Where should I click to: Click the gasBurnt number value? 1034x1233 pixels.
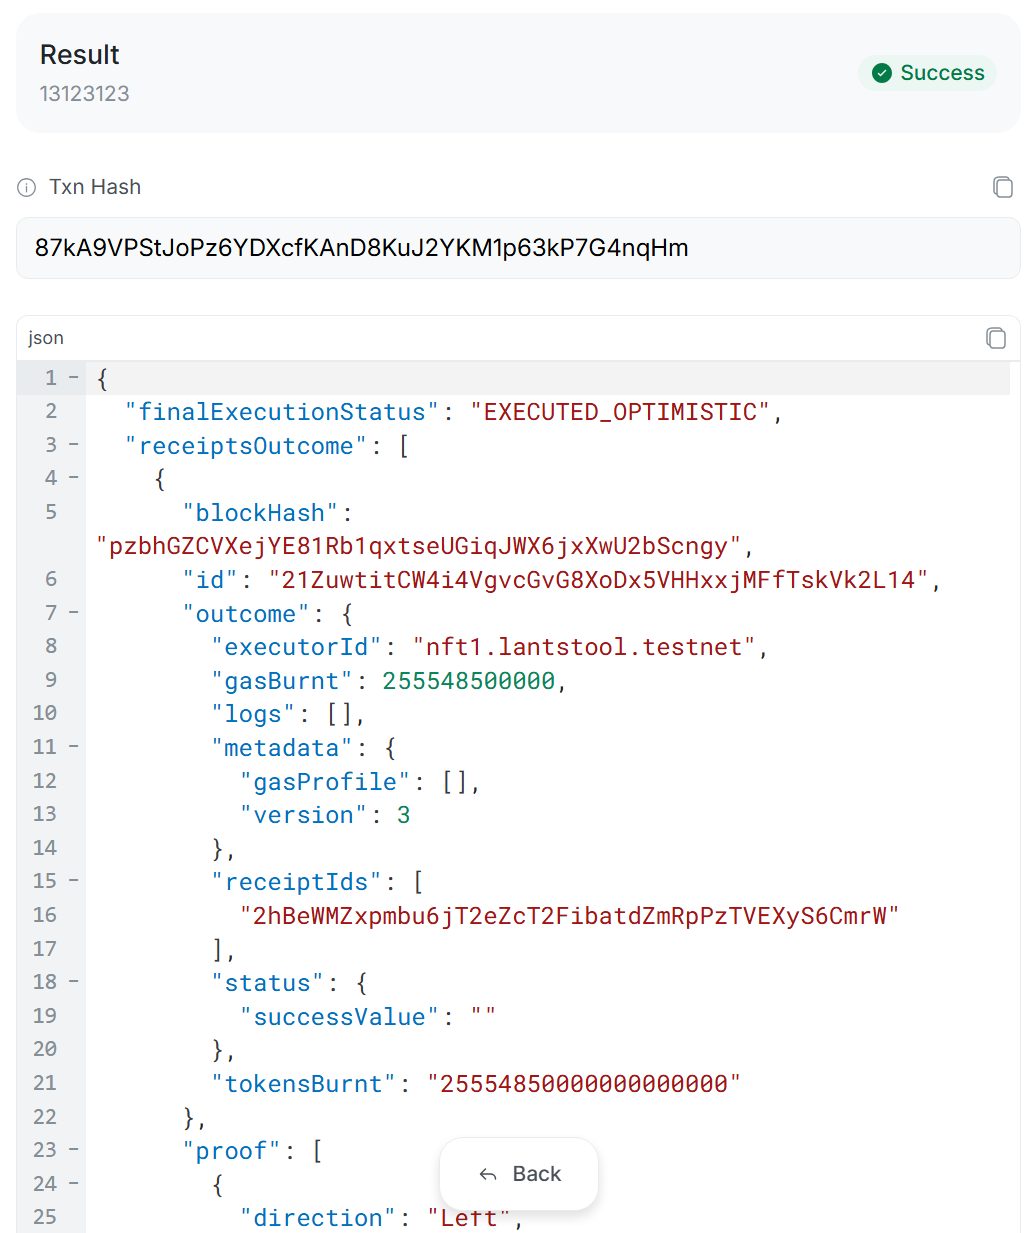pos(468,681)
